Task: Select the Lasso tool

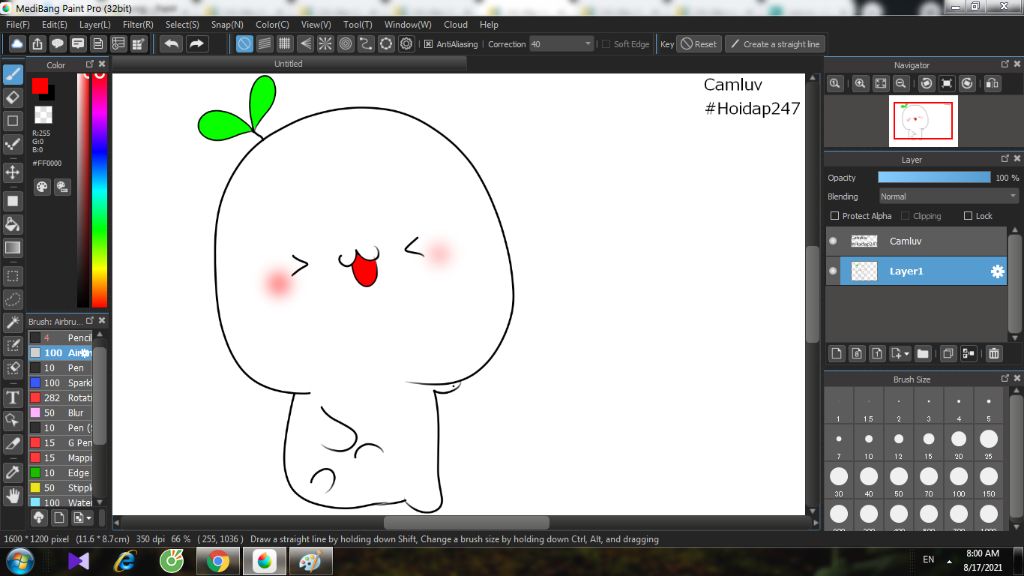Action: [13, 299]
